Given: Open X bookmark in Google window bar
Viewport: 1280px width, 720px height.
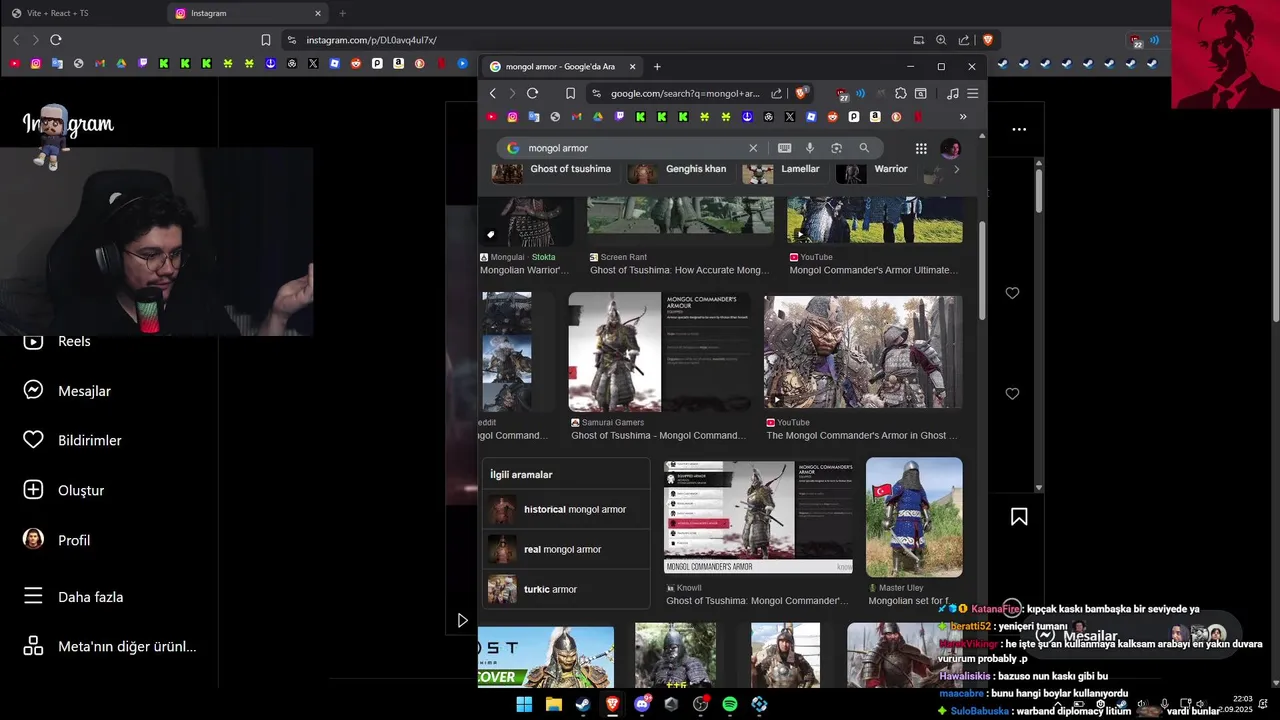Looking at the screenshot, I should point(790,117).
